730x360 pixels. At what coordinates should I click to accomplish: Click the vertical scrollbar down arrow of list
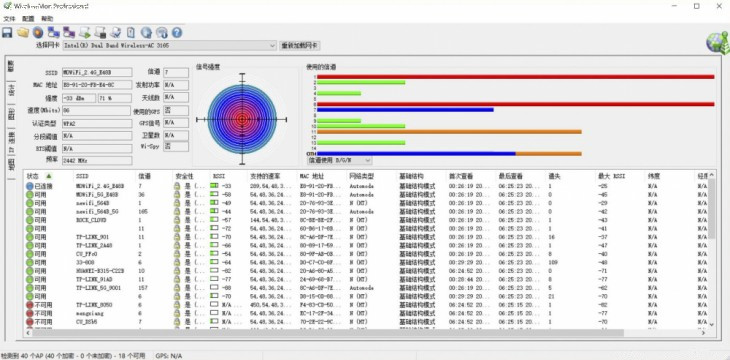pyautogui.click(x=711, y=324)
